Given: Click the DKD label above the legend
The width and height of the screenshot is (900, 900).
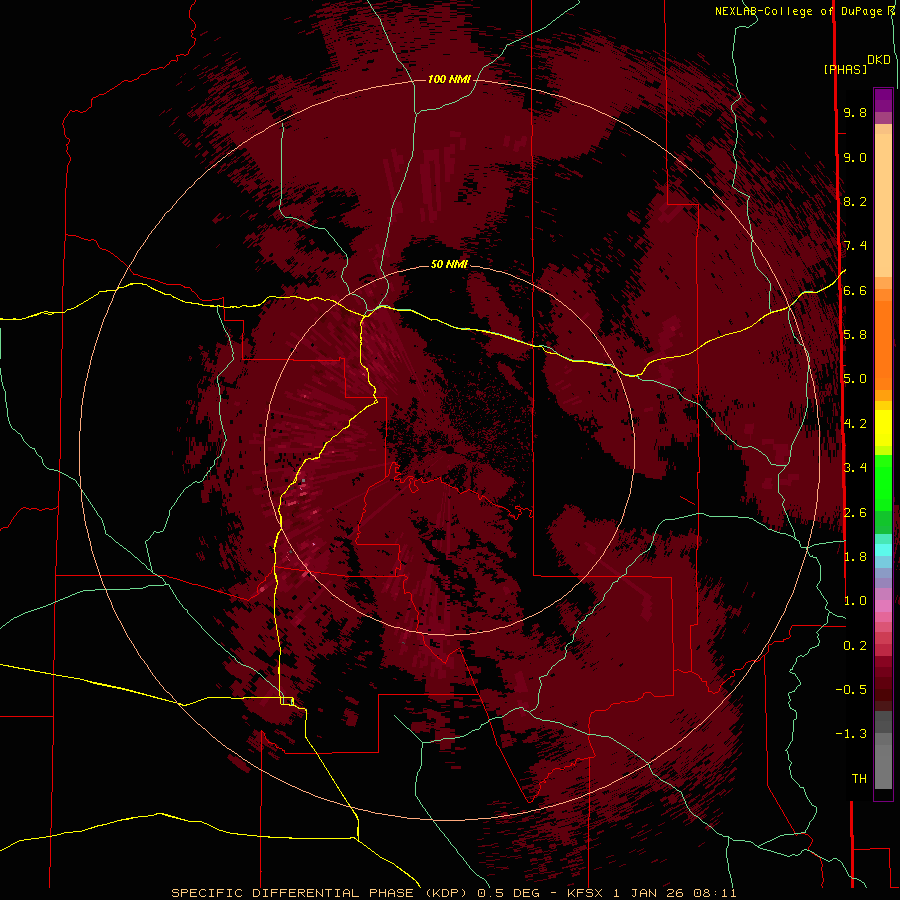Looking at the screenshot, I should pos(878,60).
